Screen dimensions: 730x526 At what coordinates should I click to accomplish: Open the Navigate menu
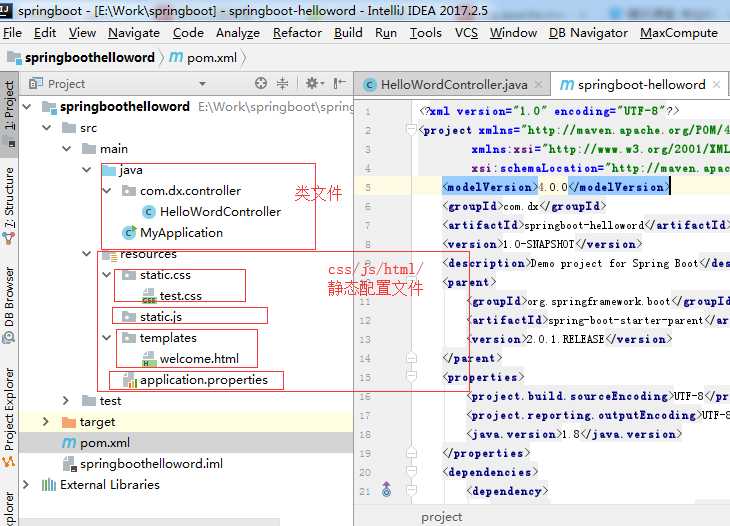(134, 33)
